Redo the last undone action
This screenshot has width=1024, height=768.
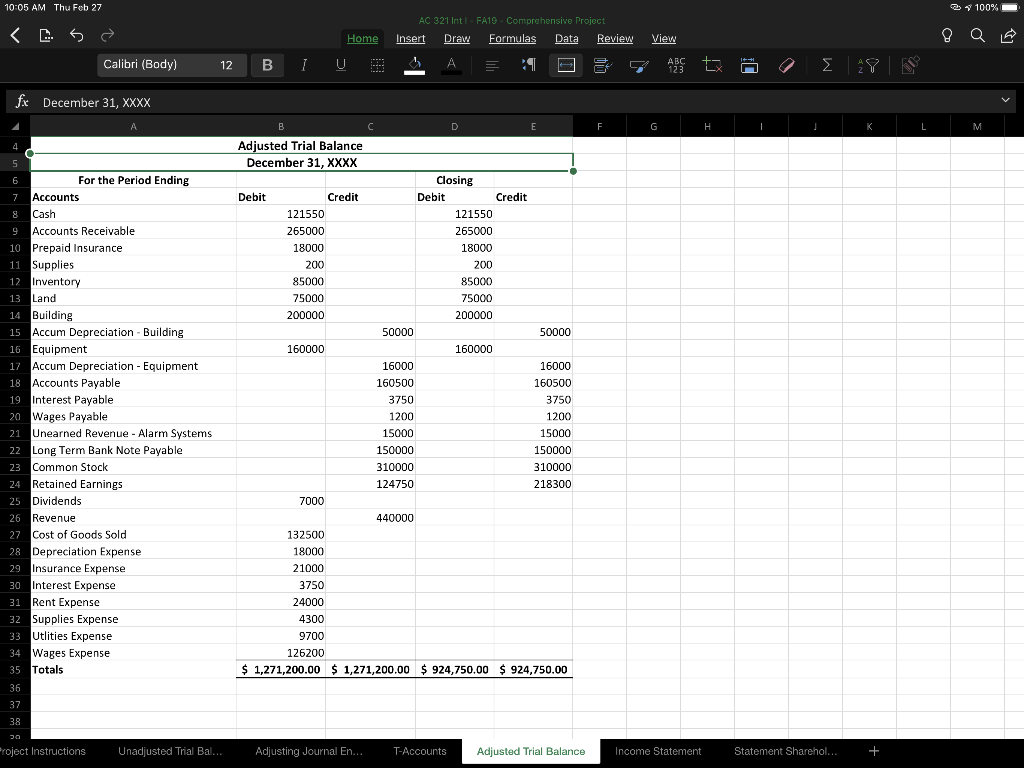pyautogui.click(x=108, y=35)
